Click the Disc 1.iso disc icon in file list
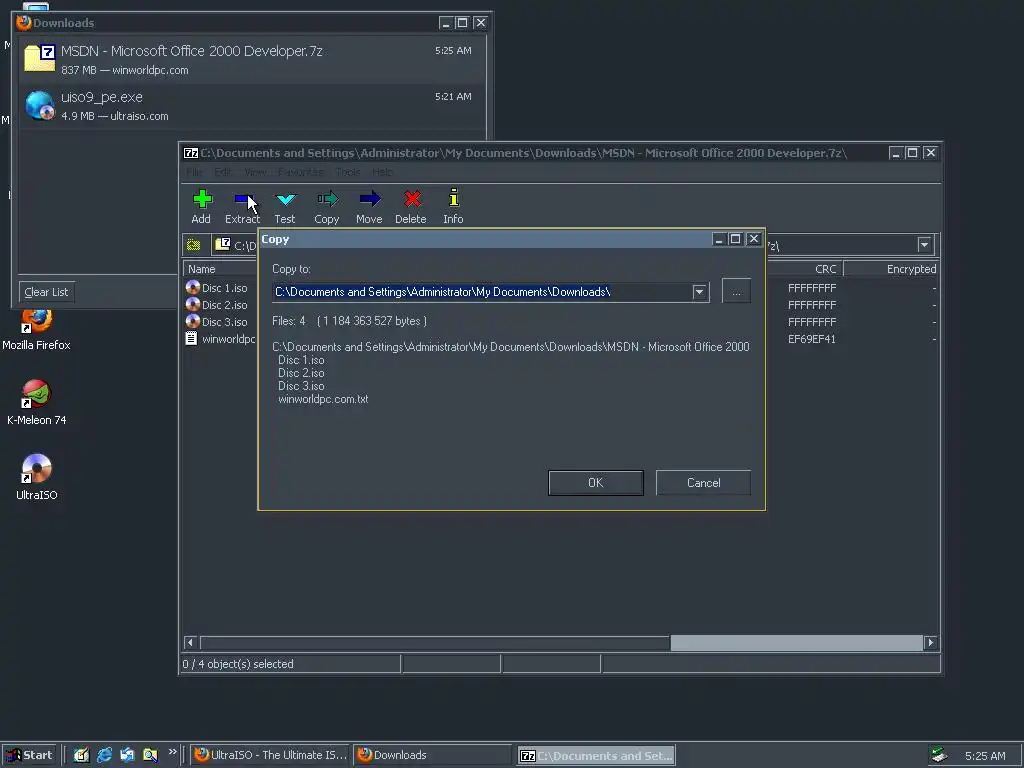Screen dimensions: 1024x768 pos(193,287)
